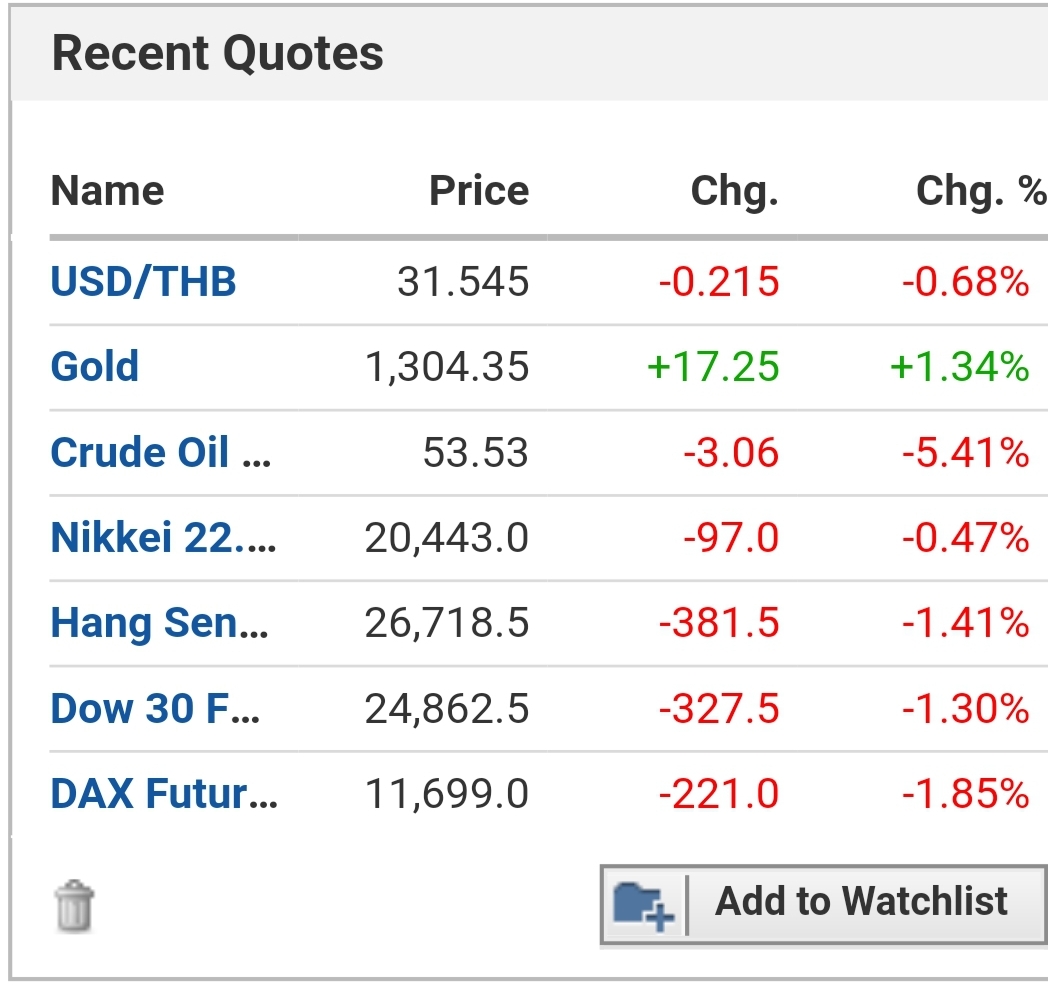Click the folder-plus watchlist icon
Image resolution: width=1048 pixels, height=985 pixels.
point(643,905)
